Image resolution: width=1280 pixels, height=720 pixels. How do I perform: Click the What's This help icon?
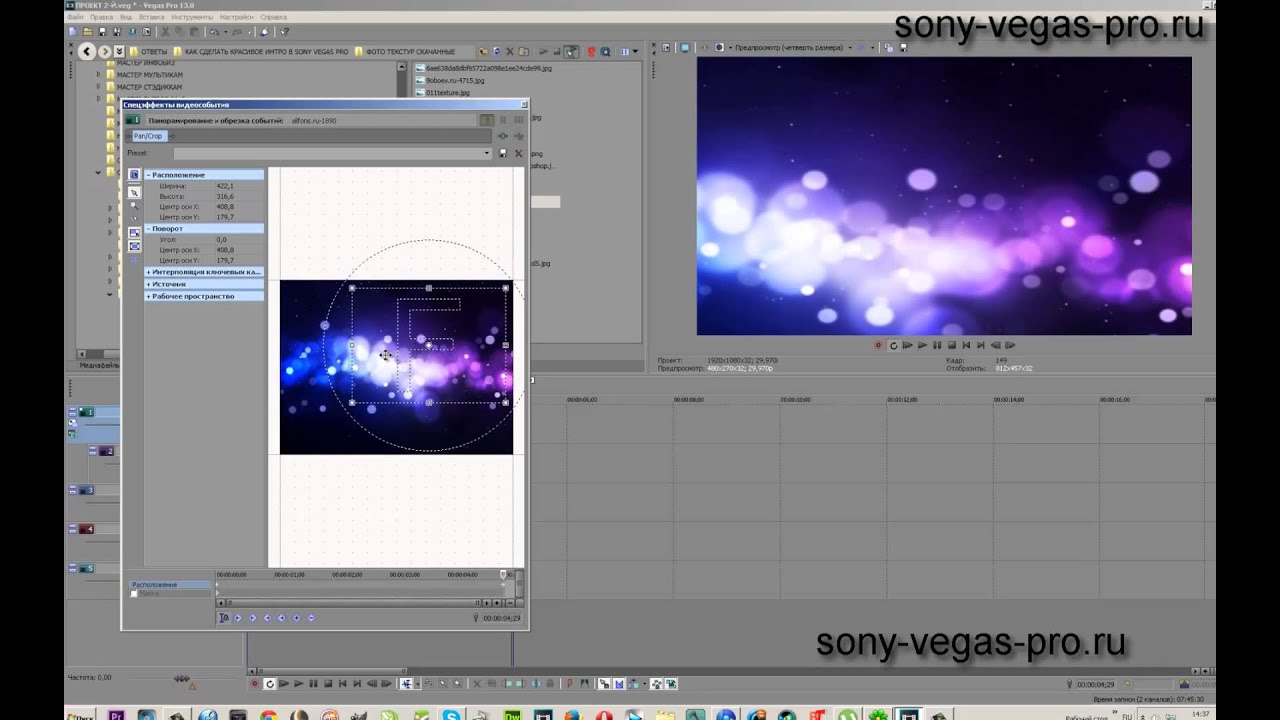pyautogui.click(x=284, y=32)
